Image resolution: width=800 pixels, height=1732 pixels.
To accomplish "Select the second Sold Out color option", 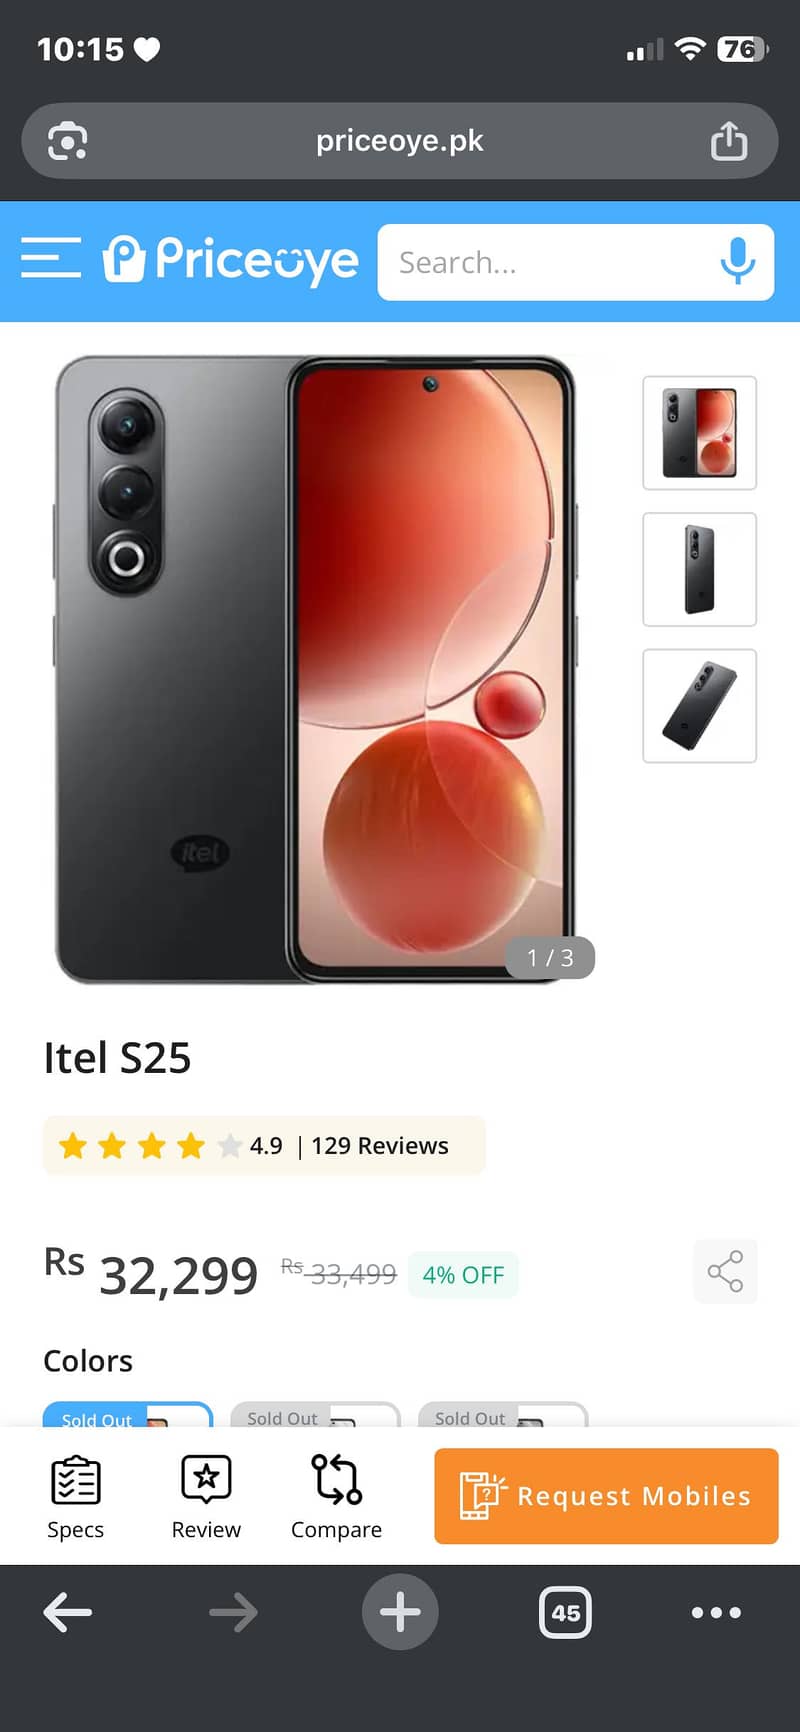I will 315,1414.
